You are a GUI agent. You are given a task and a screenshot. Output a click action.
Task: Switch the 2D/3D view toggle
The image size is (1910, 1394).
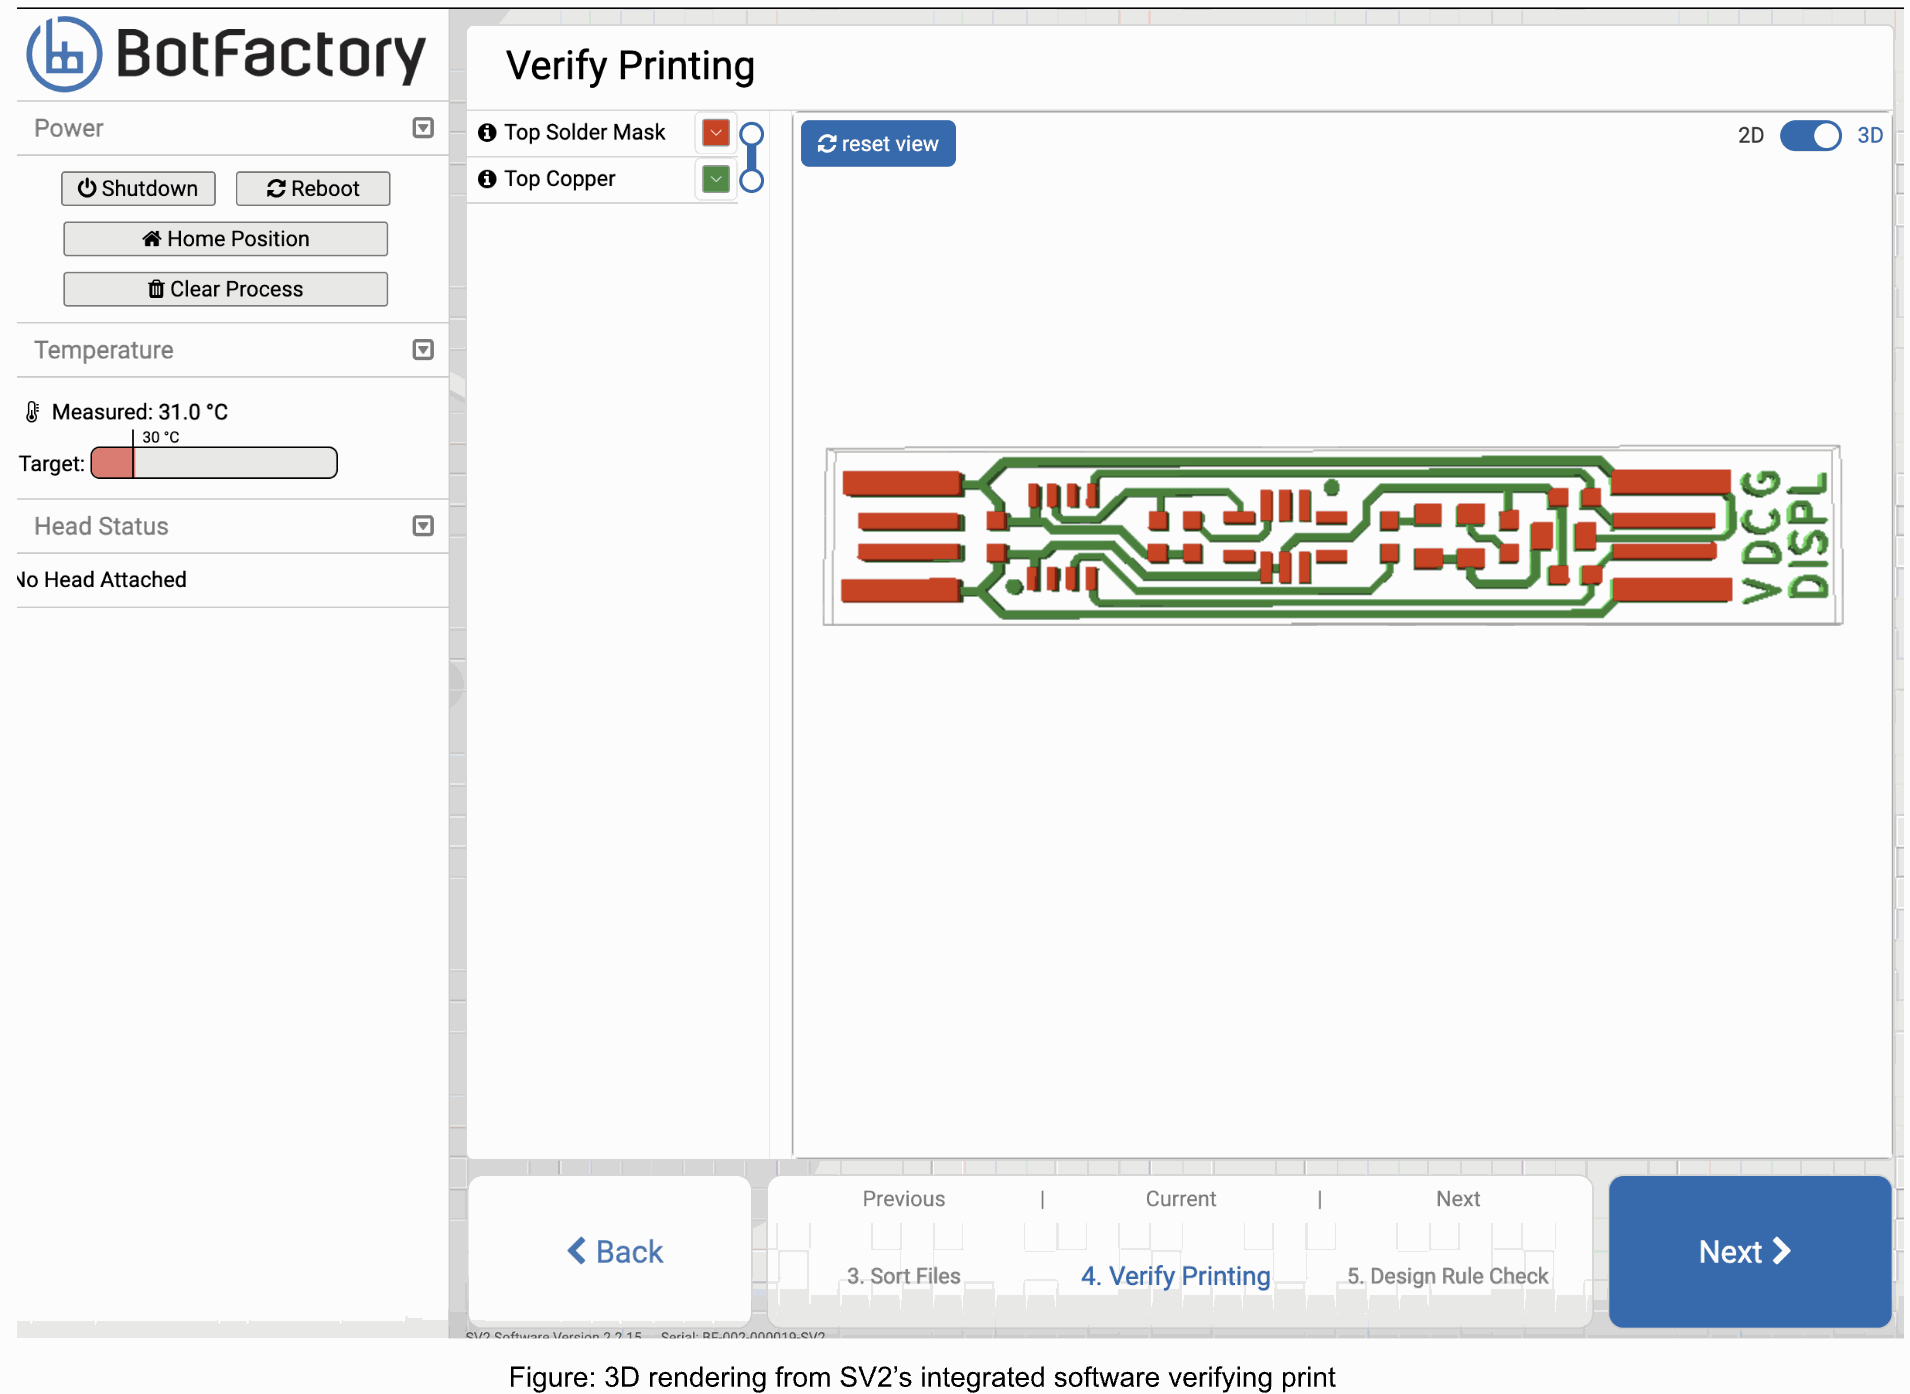[x=1810, y=136]
